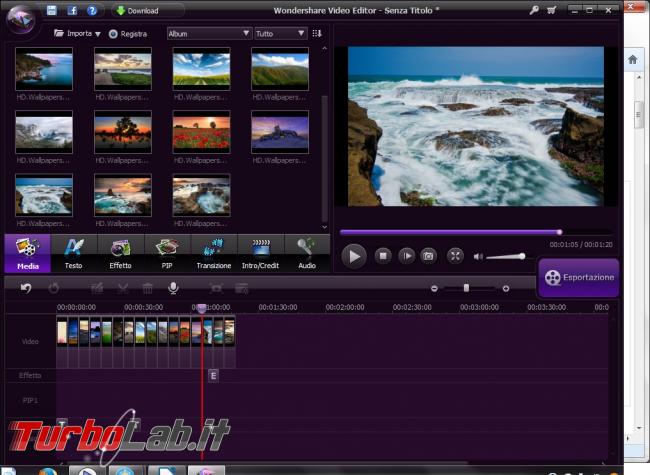Select the E effect clip on Effetto track

tap(213, 376)
